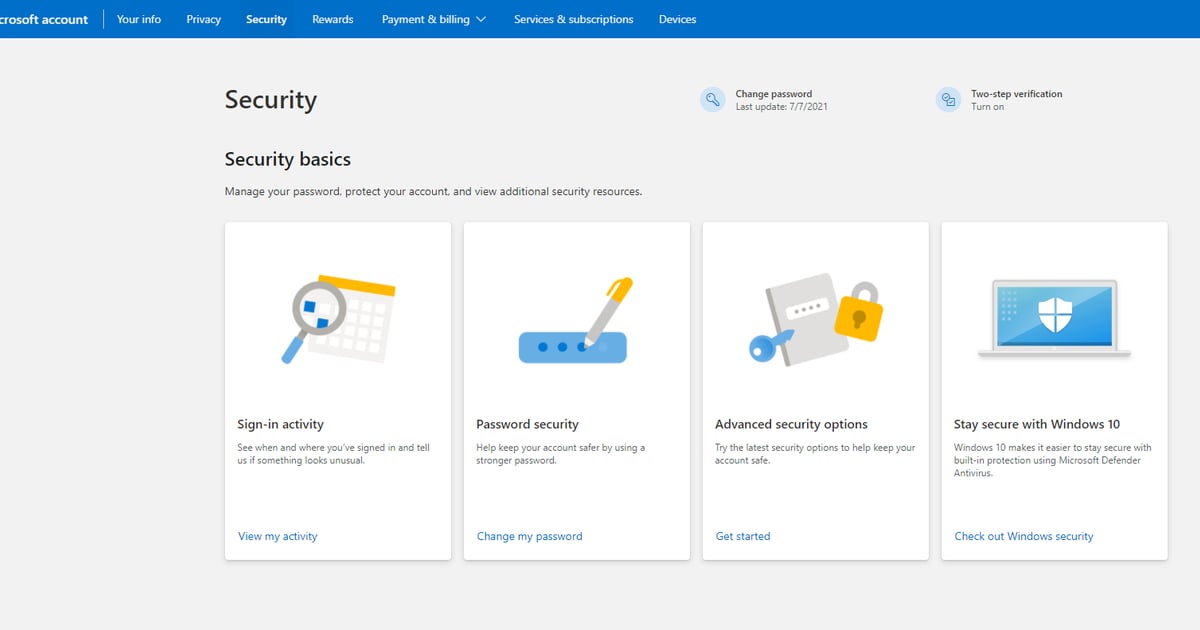Open Check out Windows security

click(1023, 536)
